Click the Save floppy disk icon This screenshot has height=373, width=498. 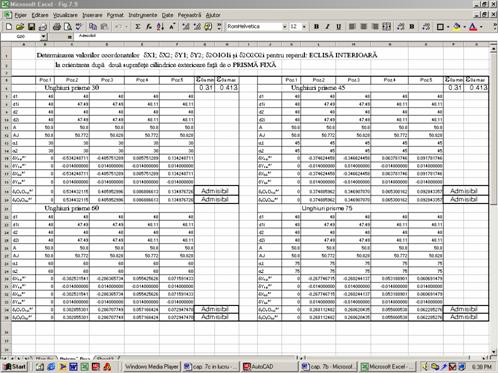pyautogui.click(x=31, y=27)
